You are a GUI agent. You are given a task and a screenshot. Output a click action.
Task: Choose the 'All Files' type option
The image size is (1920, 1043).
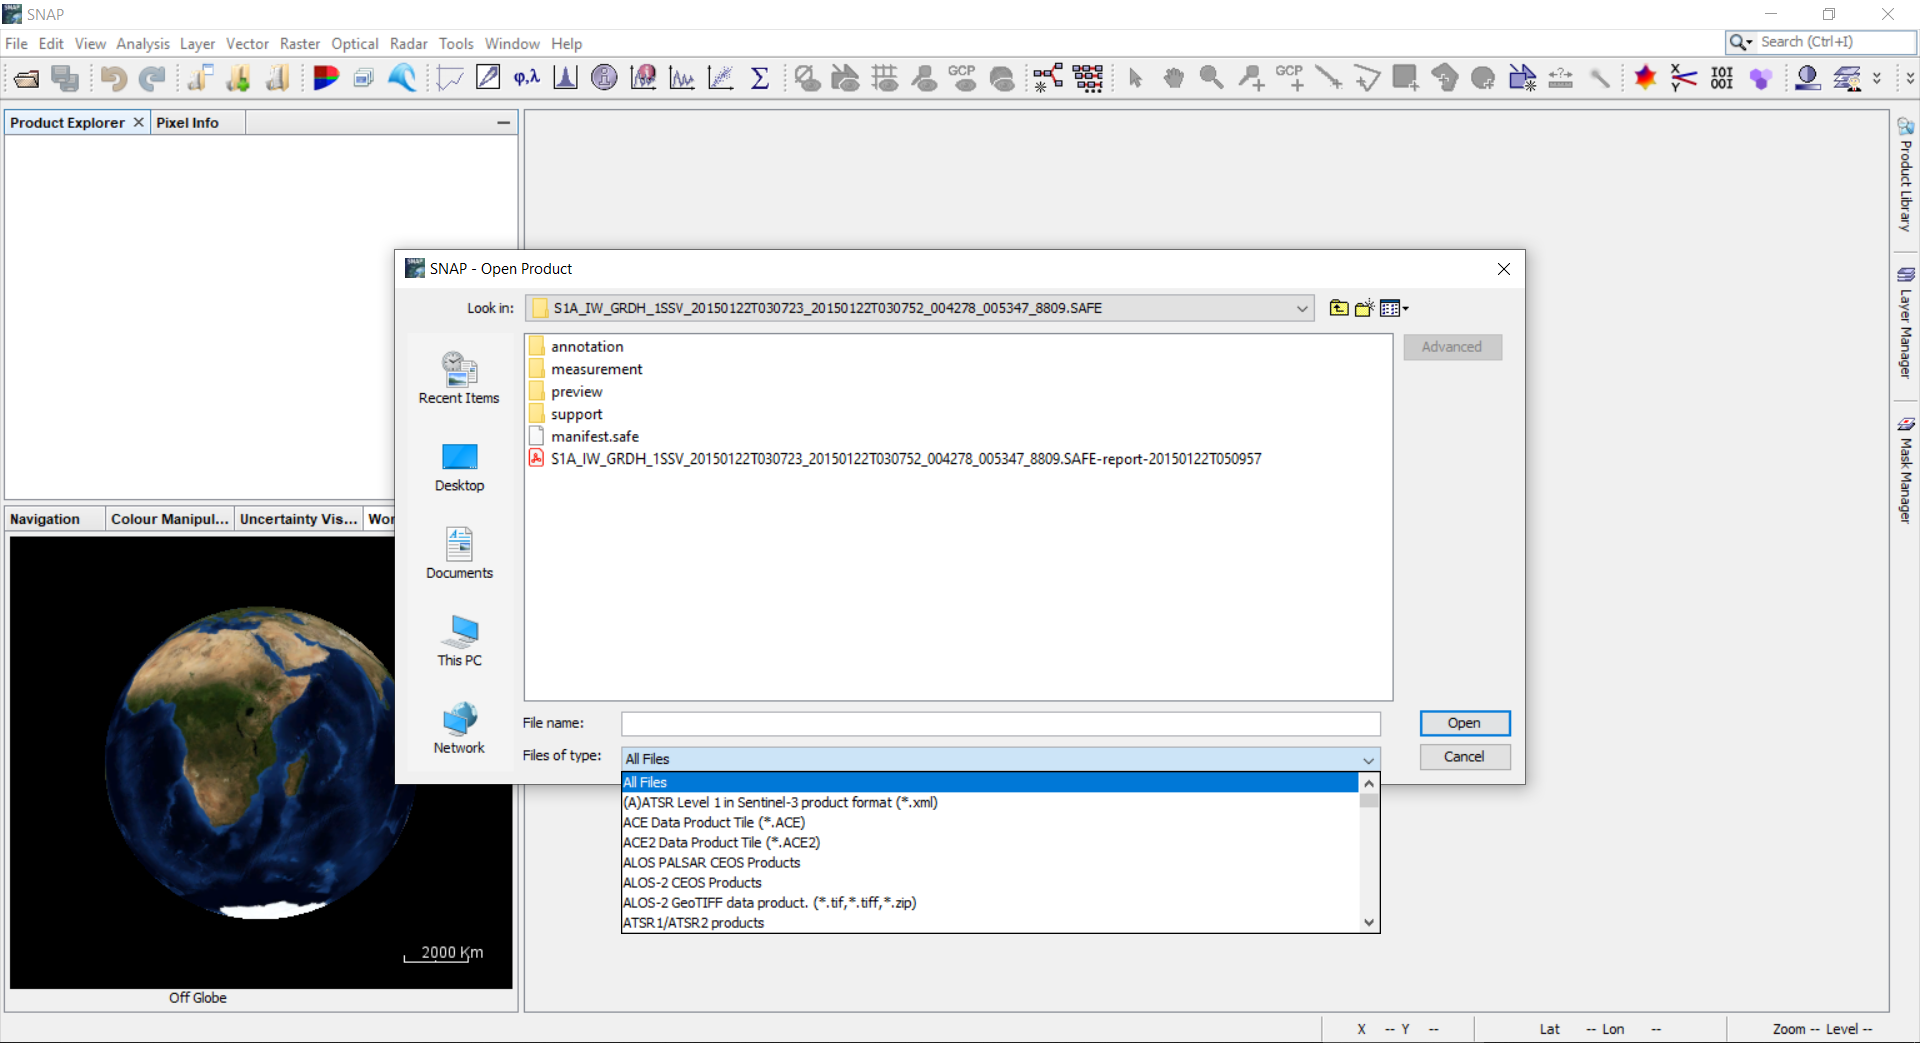pos(990,782)
